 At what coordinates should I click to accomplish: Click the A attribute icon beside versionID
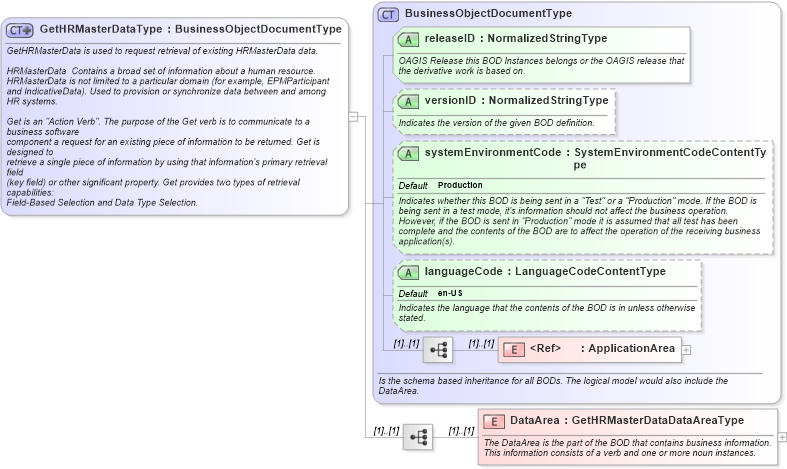click(408, 101)
